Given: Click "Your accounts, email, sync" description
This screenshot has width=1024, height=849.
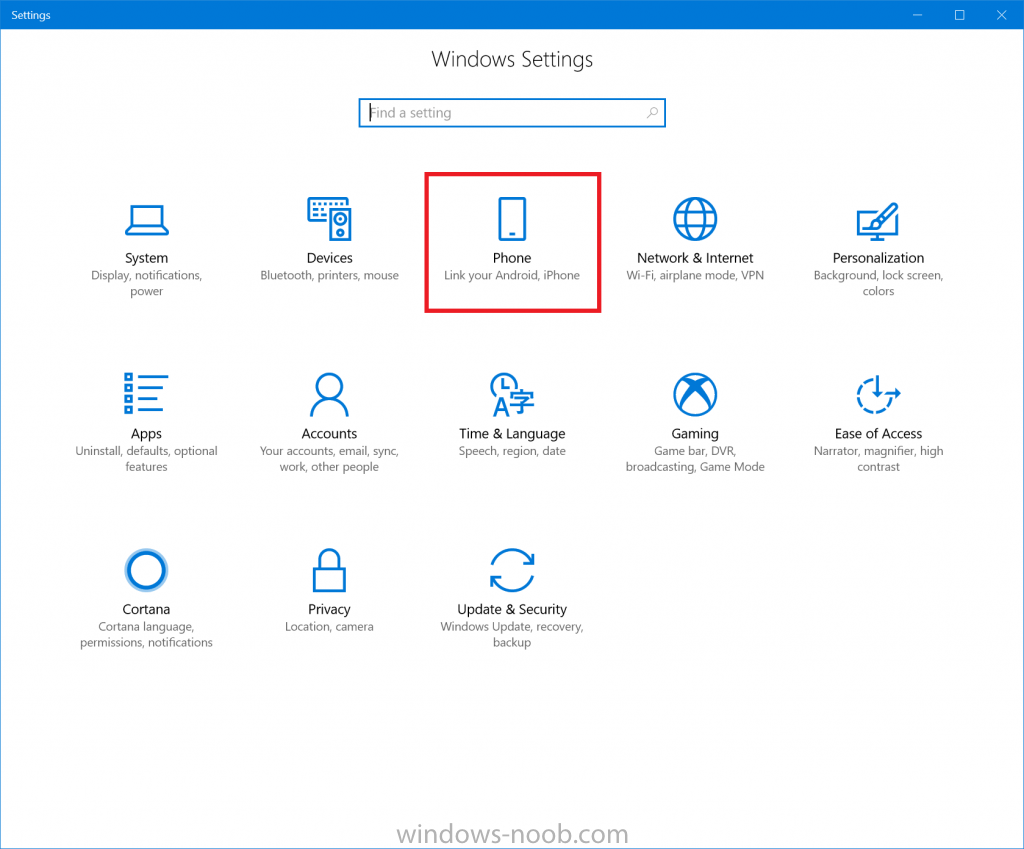Looking at the screenshot, I should tap(329, 459).
